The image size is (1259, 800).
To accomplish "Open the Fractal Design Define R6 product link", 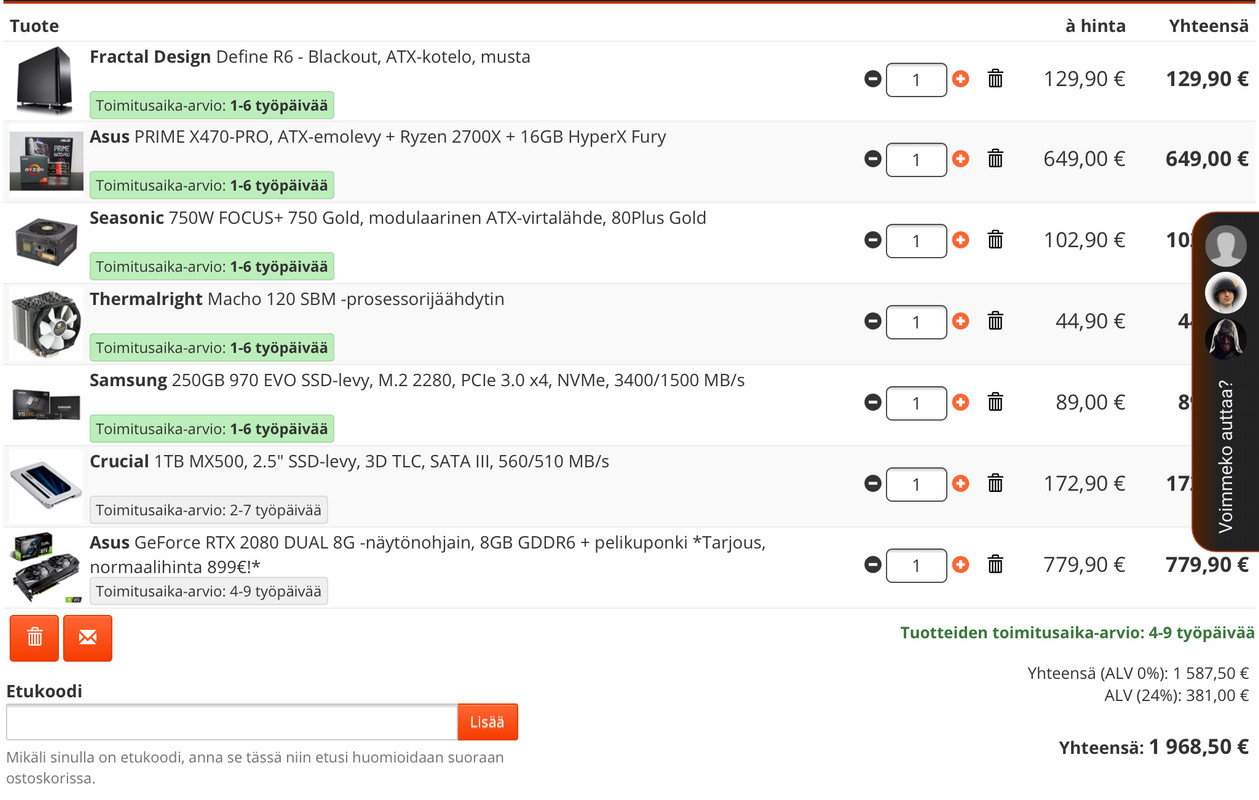I will pos(310,57).
